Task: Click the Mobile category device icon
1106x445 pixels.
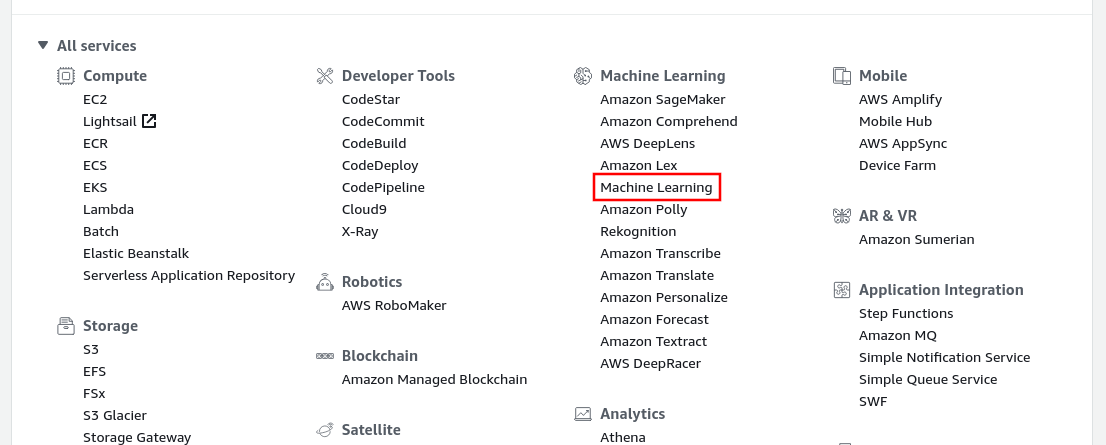Action: pos(842,76)
